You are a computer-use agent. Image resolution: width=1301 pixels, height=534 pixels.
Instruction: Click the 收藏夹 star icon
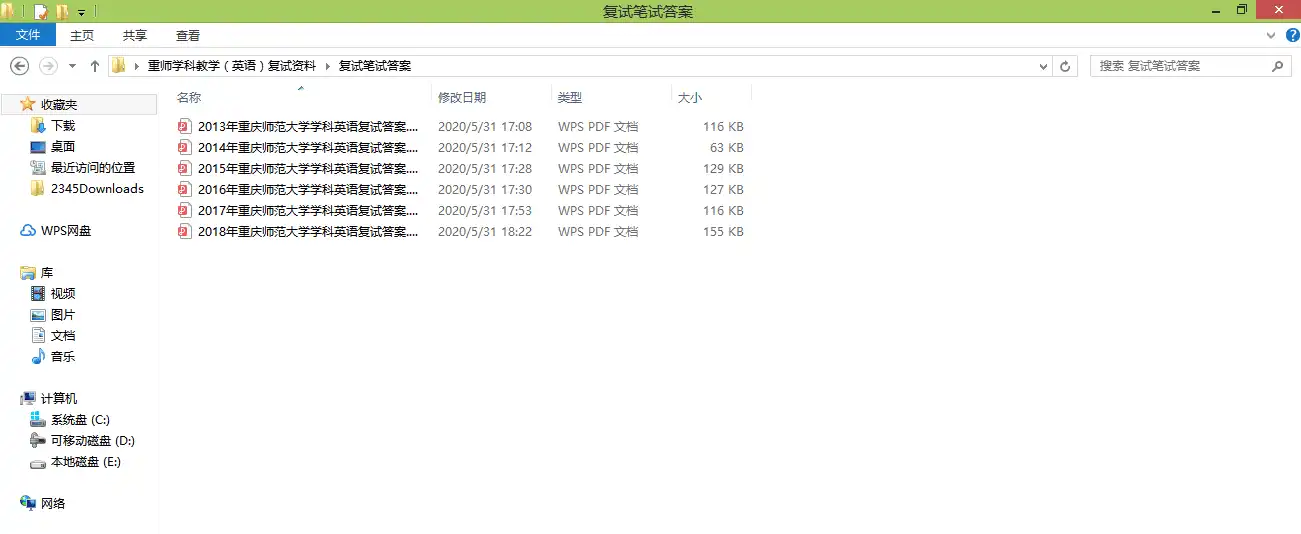click(x=28, y=104)
